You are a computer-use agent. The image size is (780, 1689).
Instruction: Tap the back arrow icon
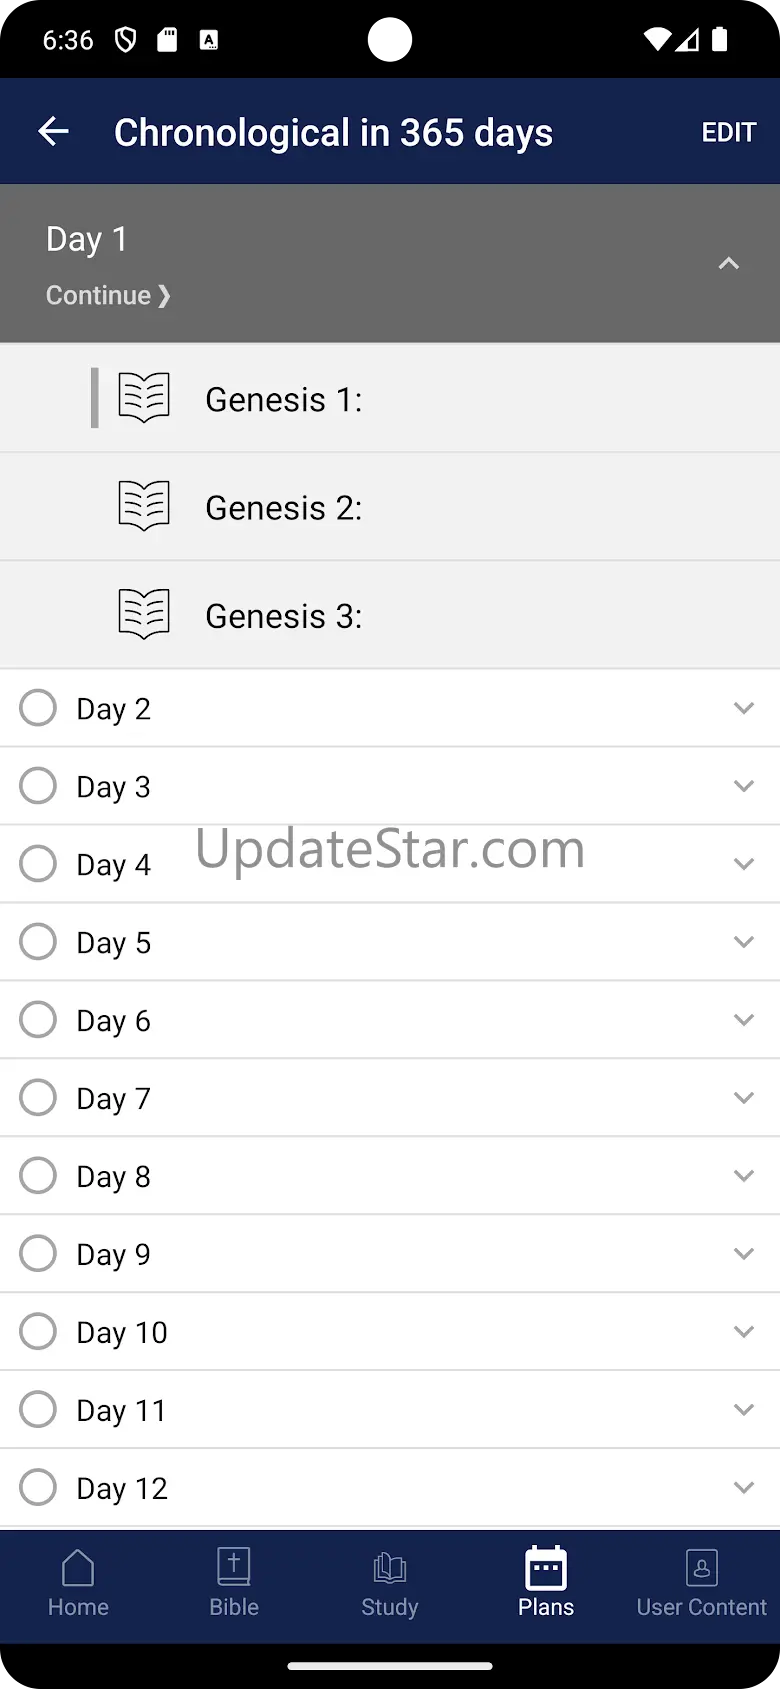point(53,131)
